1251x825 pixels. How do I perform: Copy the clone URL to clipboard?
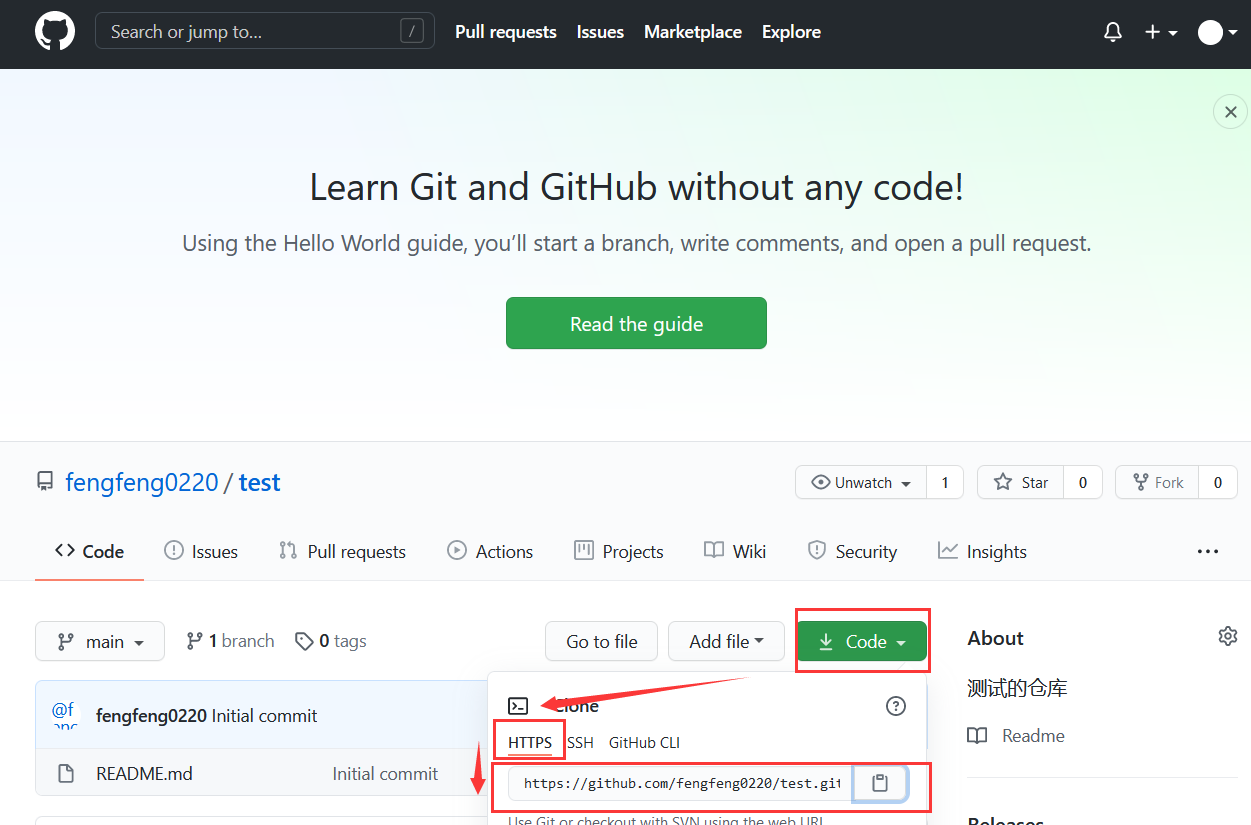coord(880,783)
